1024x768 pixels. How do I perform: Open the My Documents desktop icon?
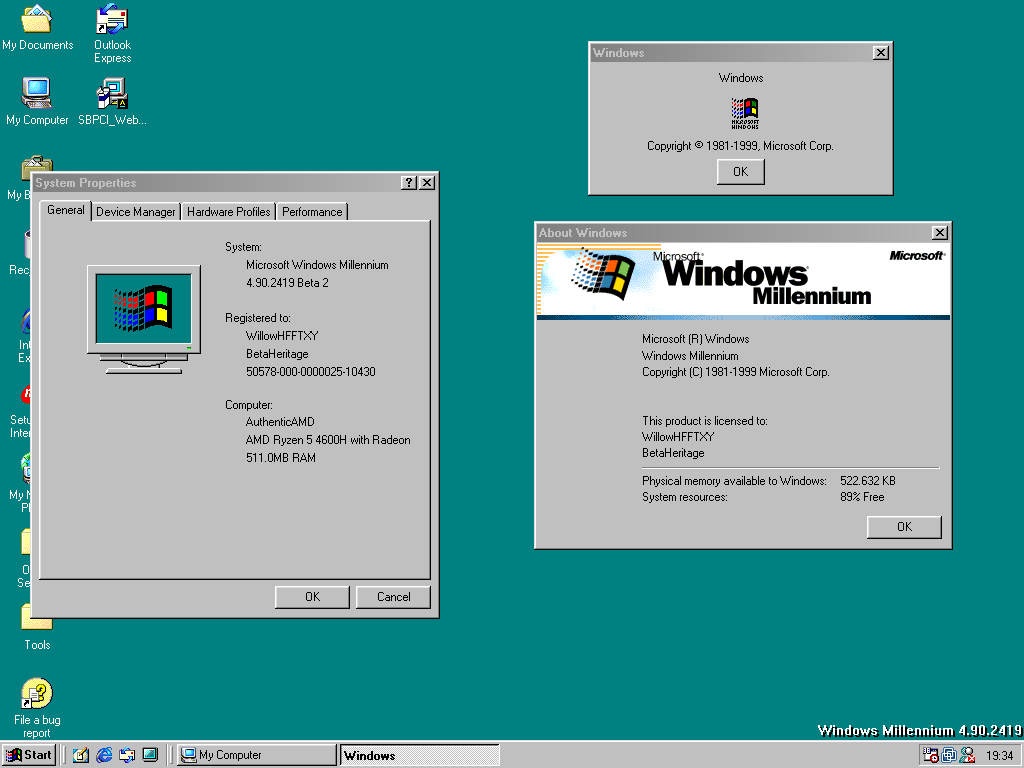[x=37, y=28]
